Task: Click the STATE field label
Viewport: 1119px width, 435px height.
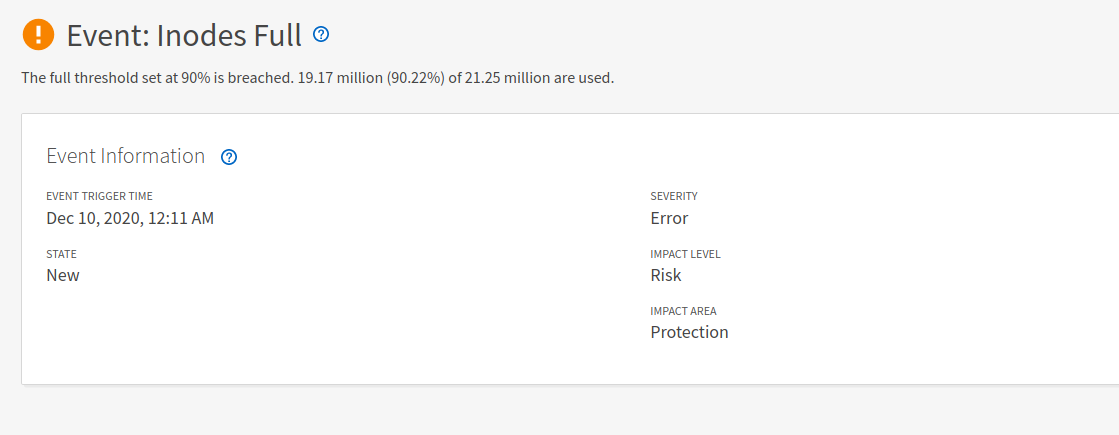Action: [61, 254]
